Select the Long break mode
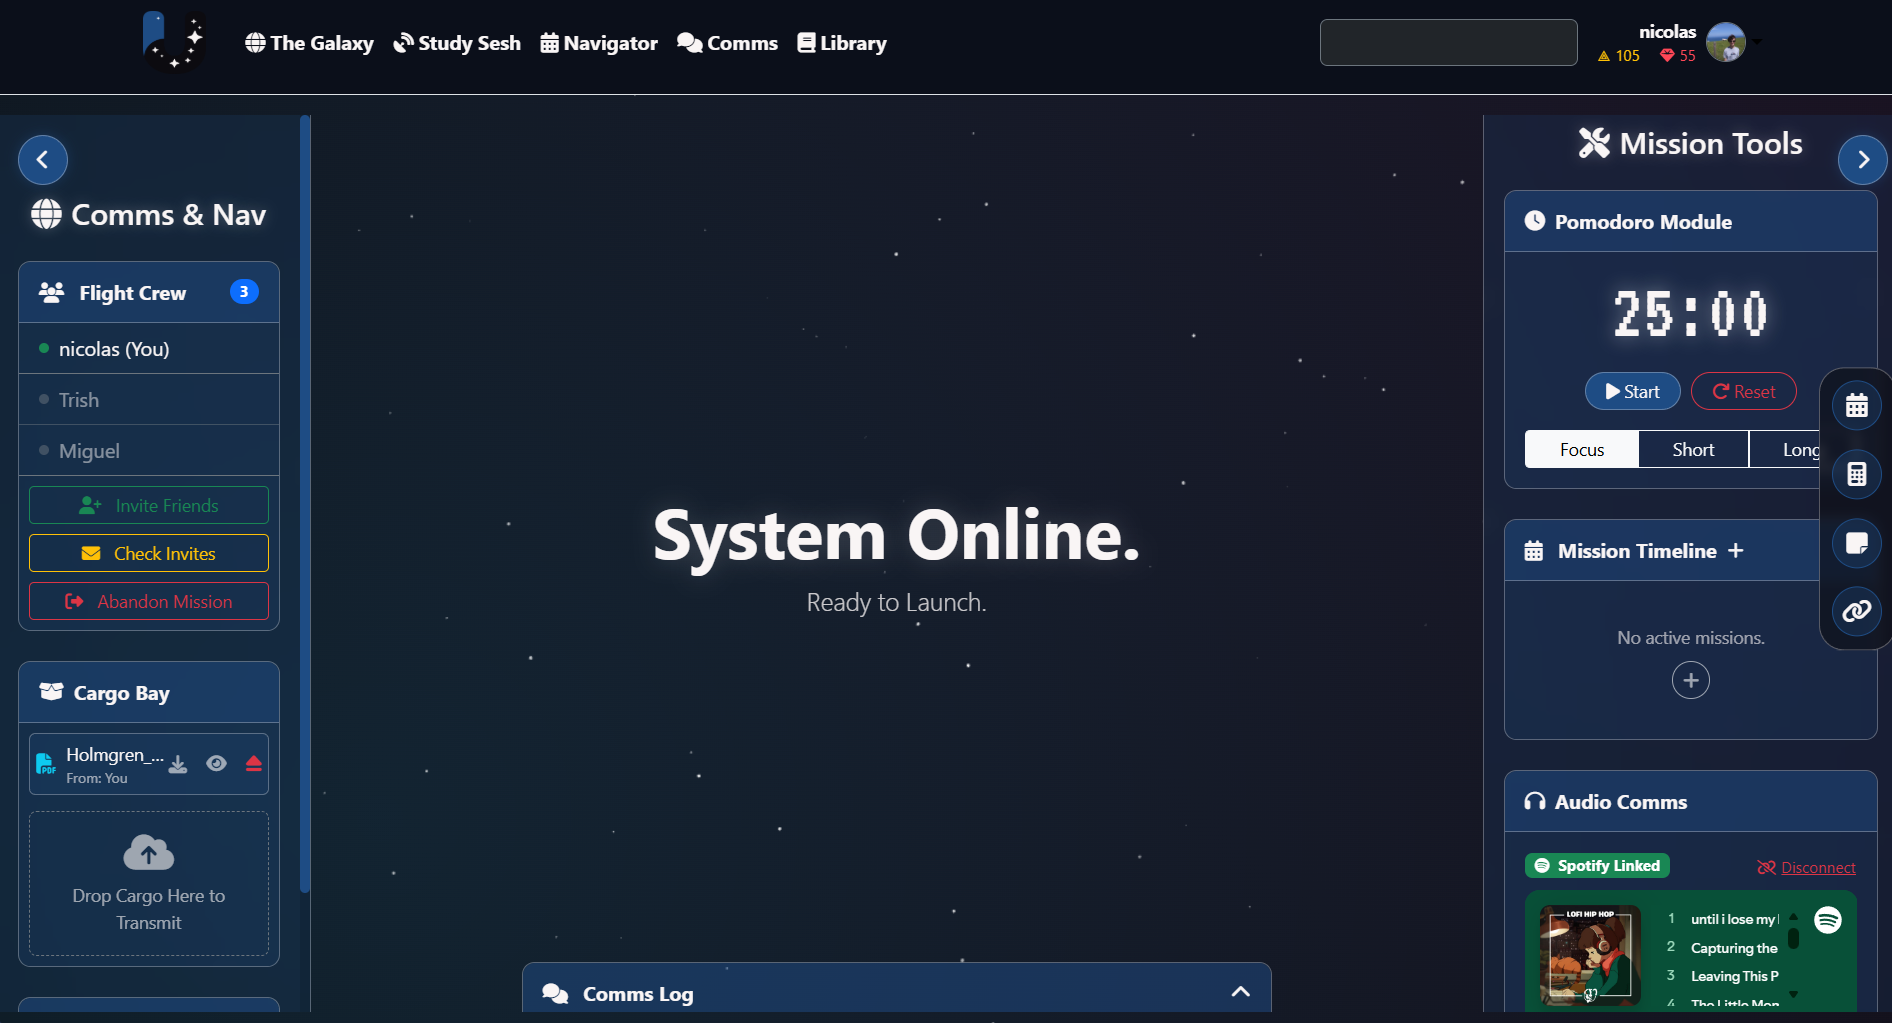This screenshot has height=1023, width=1892. click(x=1785, y=450)
